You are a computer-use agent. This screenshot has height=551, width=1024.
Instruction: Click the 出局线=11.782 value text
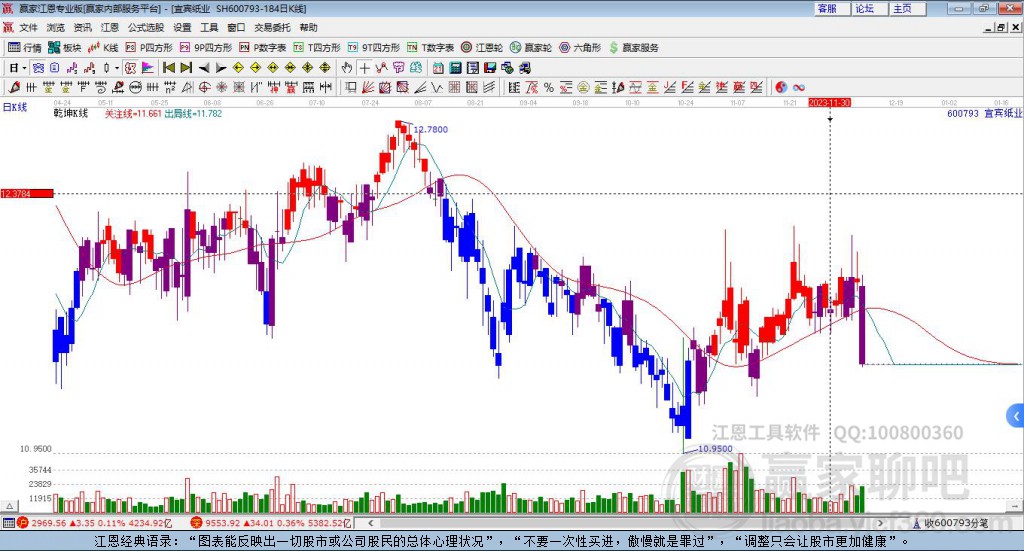click(x=193, y=114)
